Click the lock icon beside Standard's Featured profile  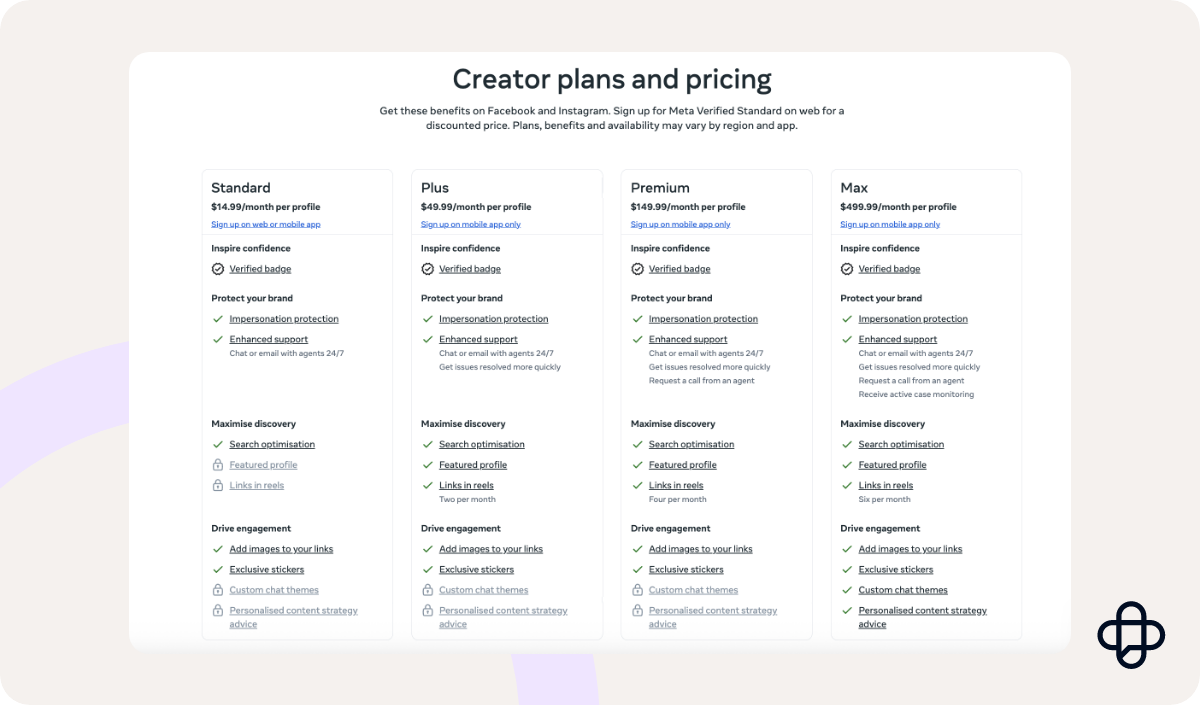coord(218,465)
